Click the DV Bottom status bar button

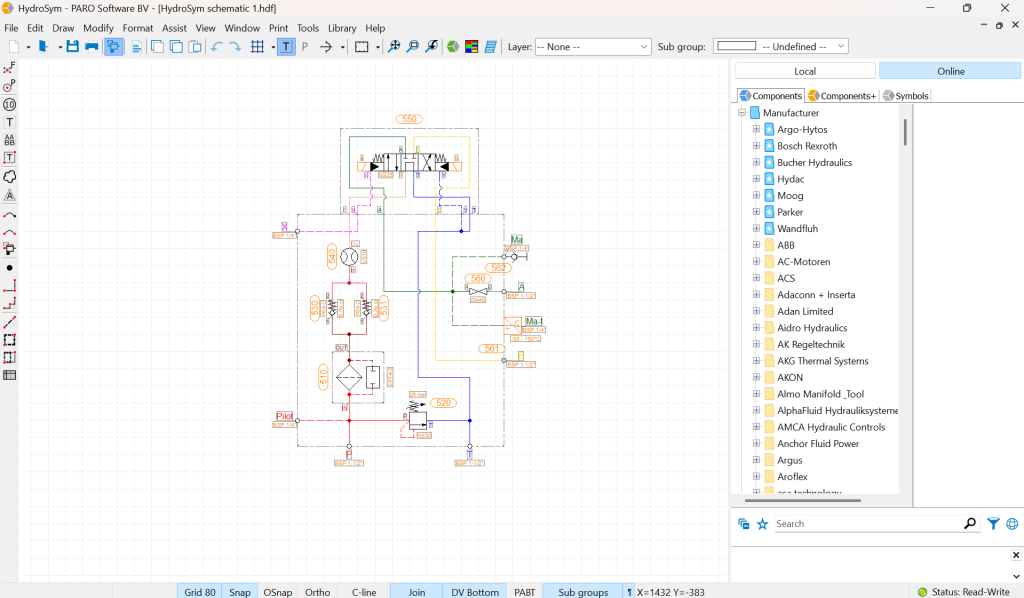point(475,591)
